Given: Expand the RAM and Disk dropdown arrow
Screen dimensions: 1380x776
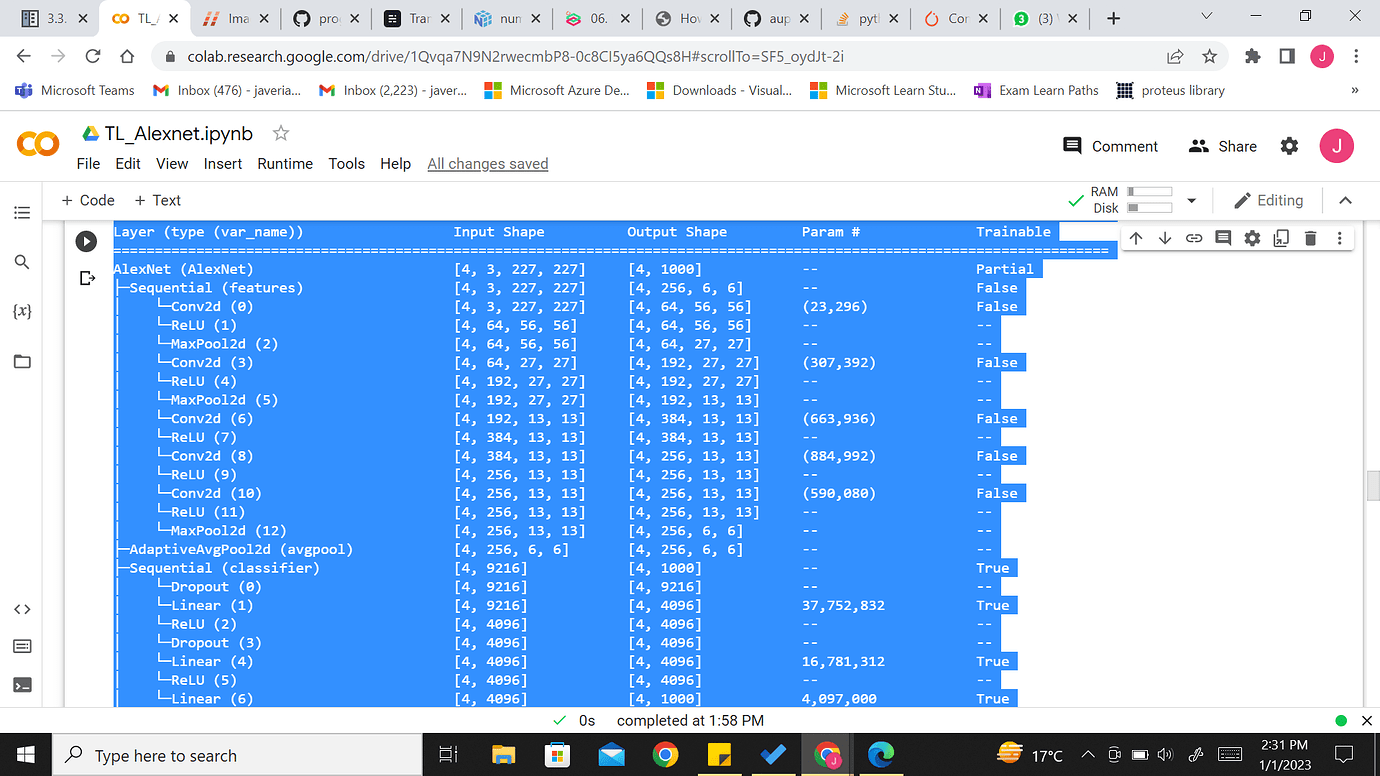Looking at the screenshot, I should (x=1191, y=201).
